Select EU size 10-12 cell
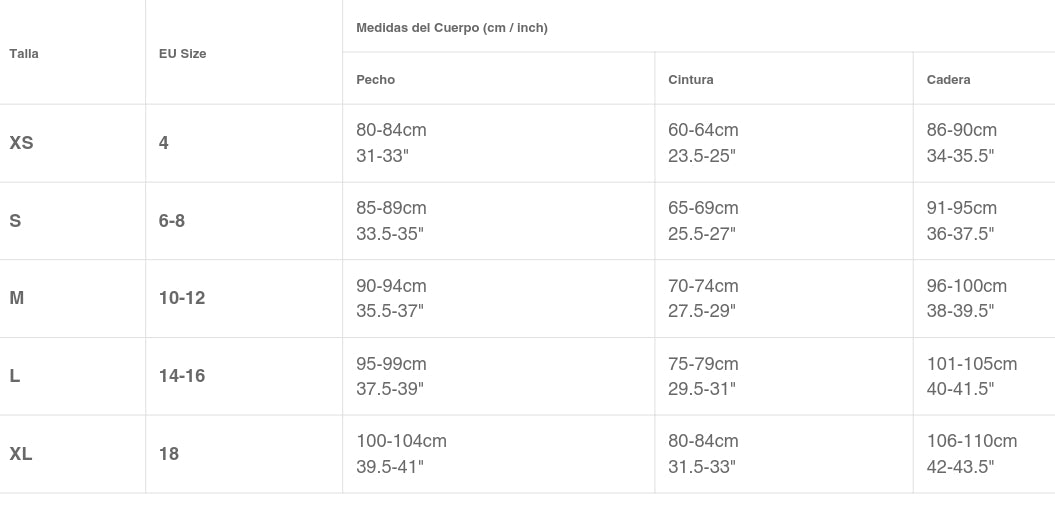 (182, 298)
